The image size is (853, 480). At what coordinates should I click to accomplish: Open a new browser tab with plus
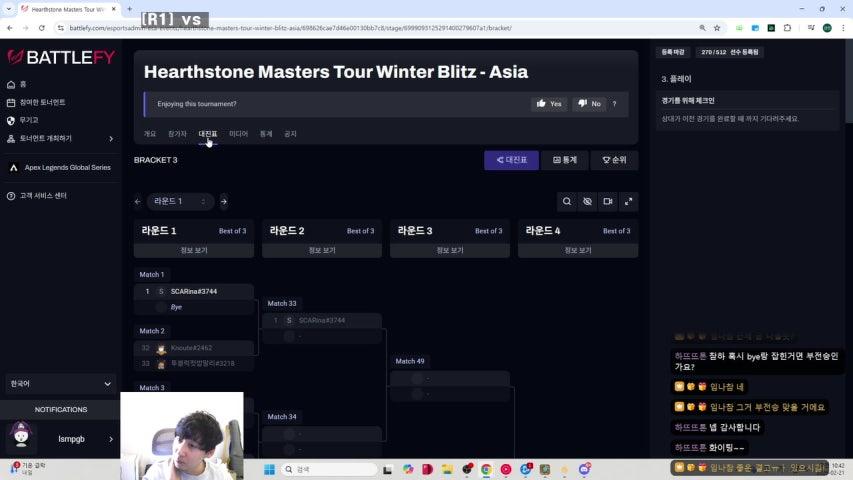point(129,9)
